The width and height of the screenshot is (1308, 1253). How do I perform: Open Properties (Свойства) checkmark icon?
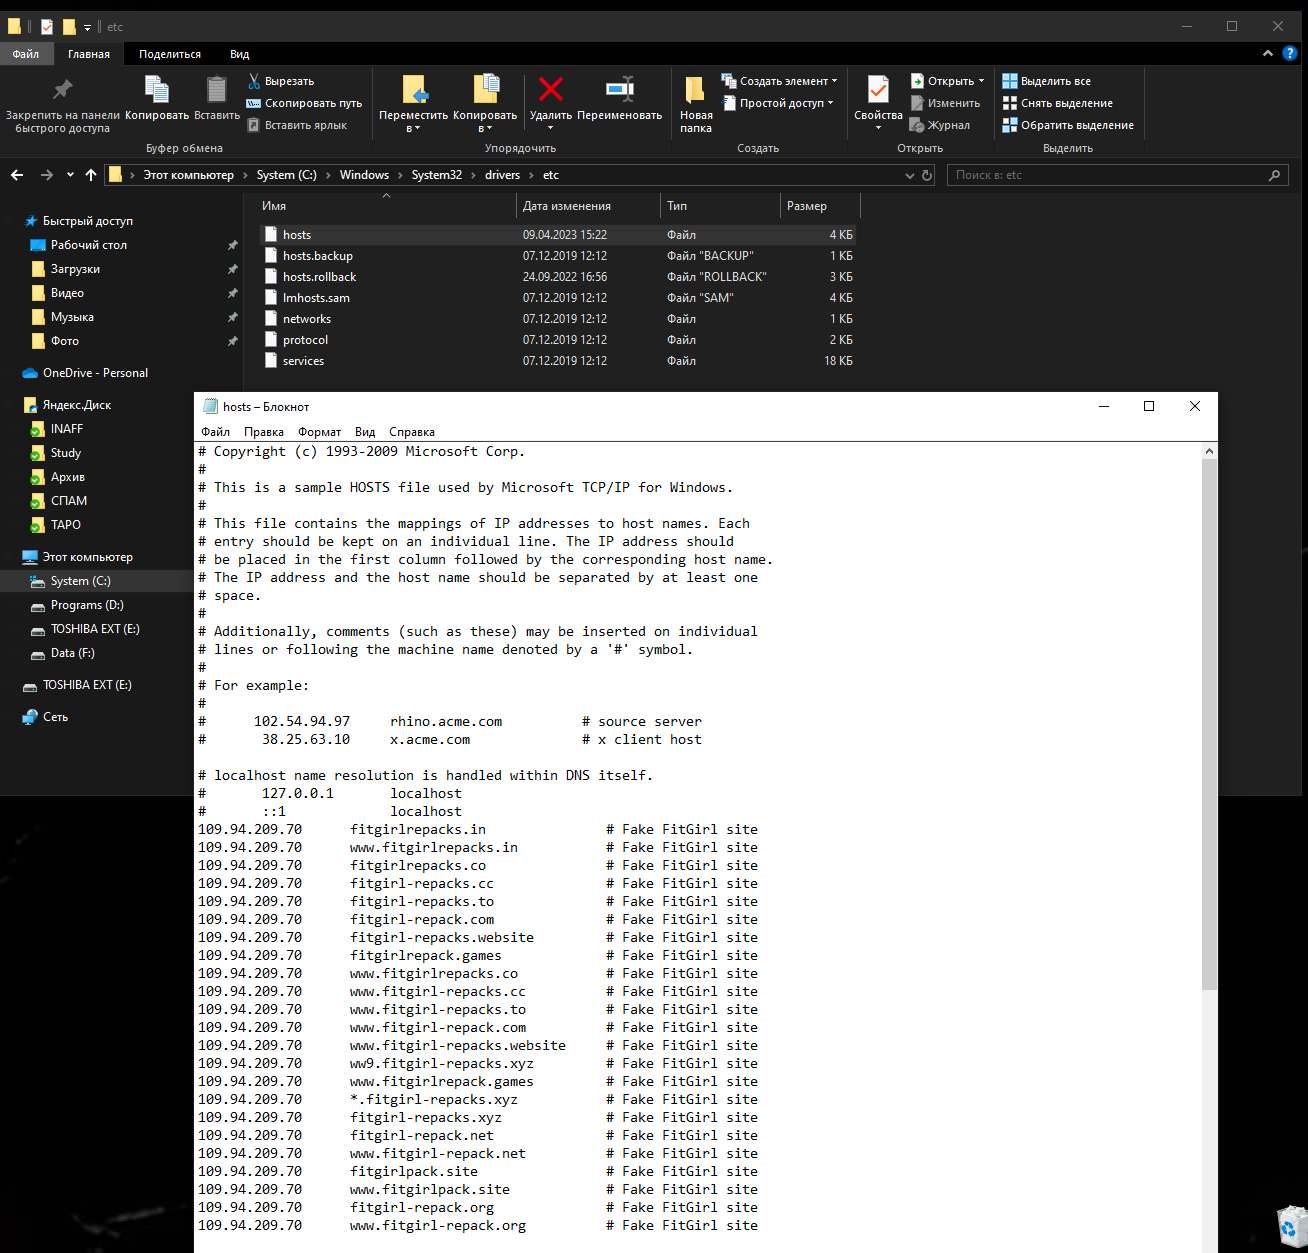[878, 90]
